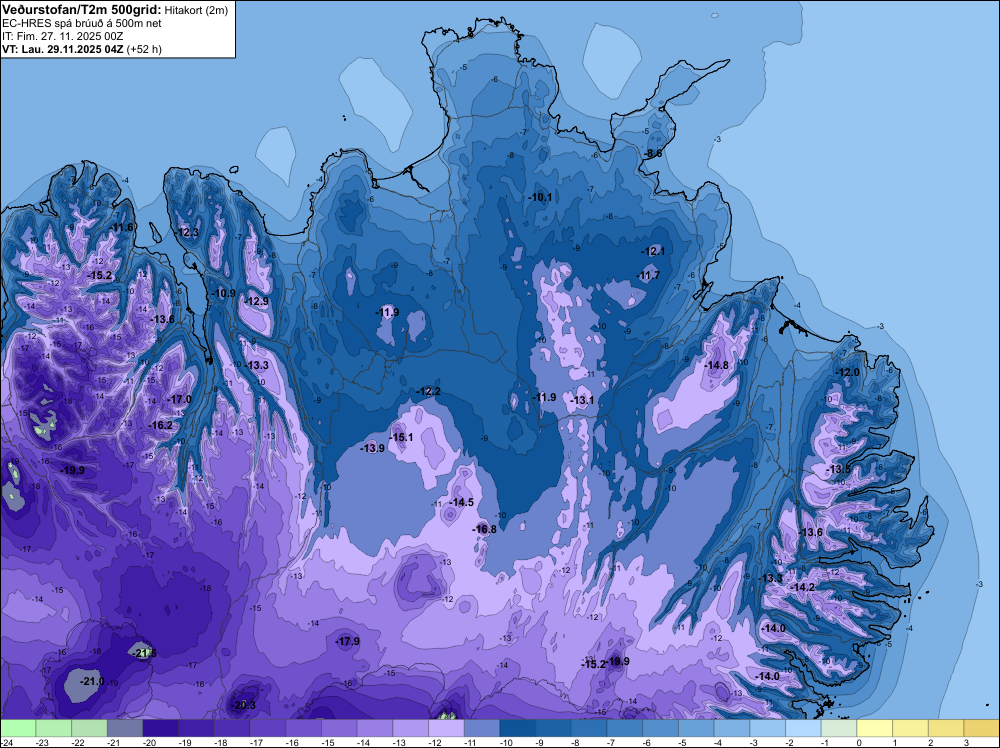Image resolution: width=1000 pixels, height=748 pixels.
Task: Click the -14.5 temperature reading
Action: pyautogui.click(x=462, y=502)
